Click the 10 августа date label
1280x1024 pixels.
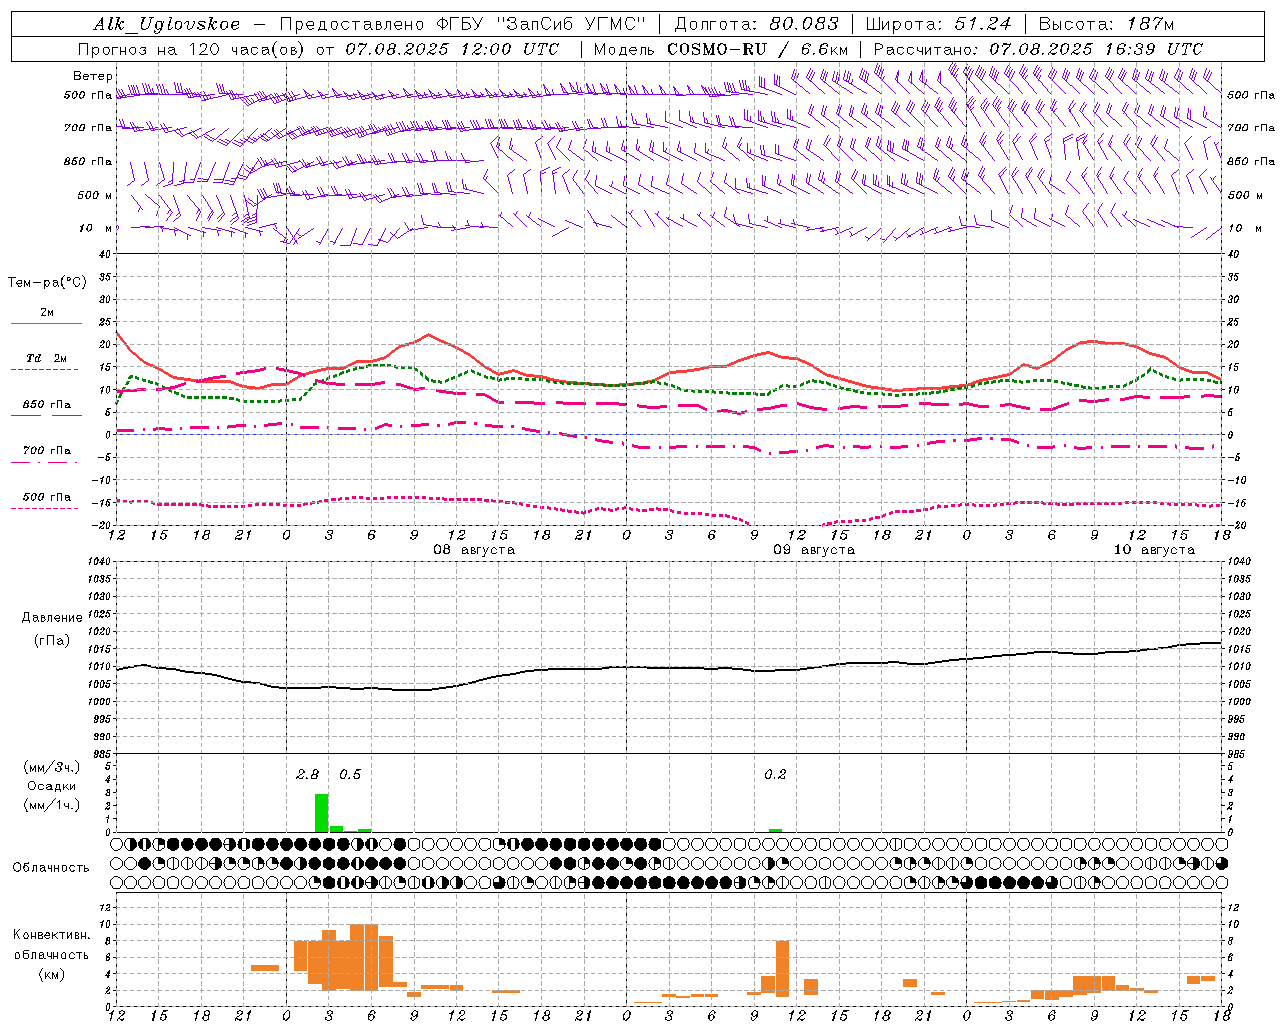click(1154, 550)
